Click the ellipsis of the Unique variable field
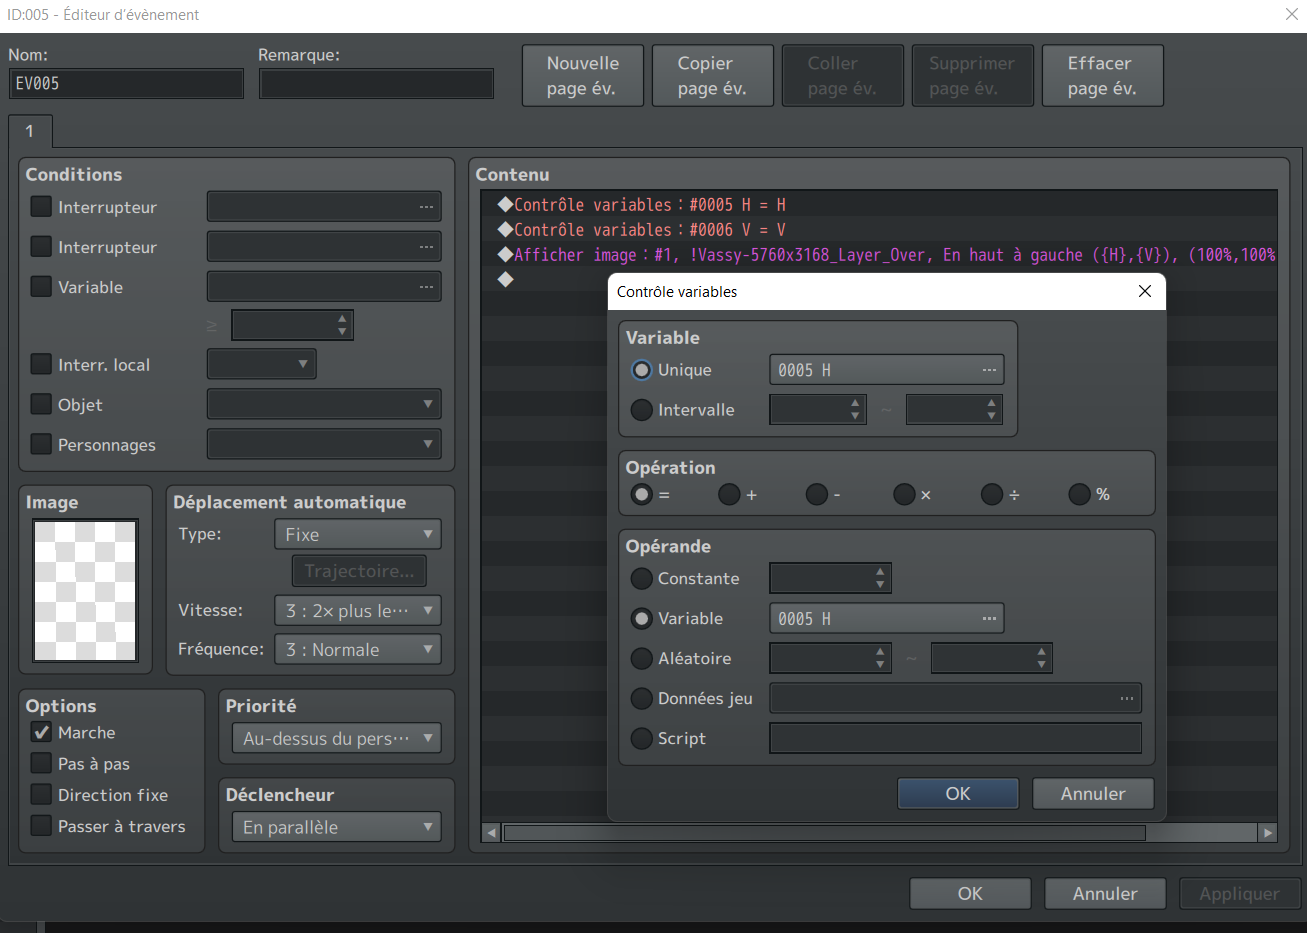The width and height of the screenshot is (1307, 933). point(988,370)
